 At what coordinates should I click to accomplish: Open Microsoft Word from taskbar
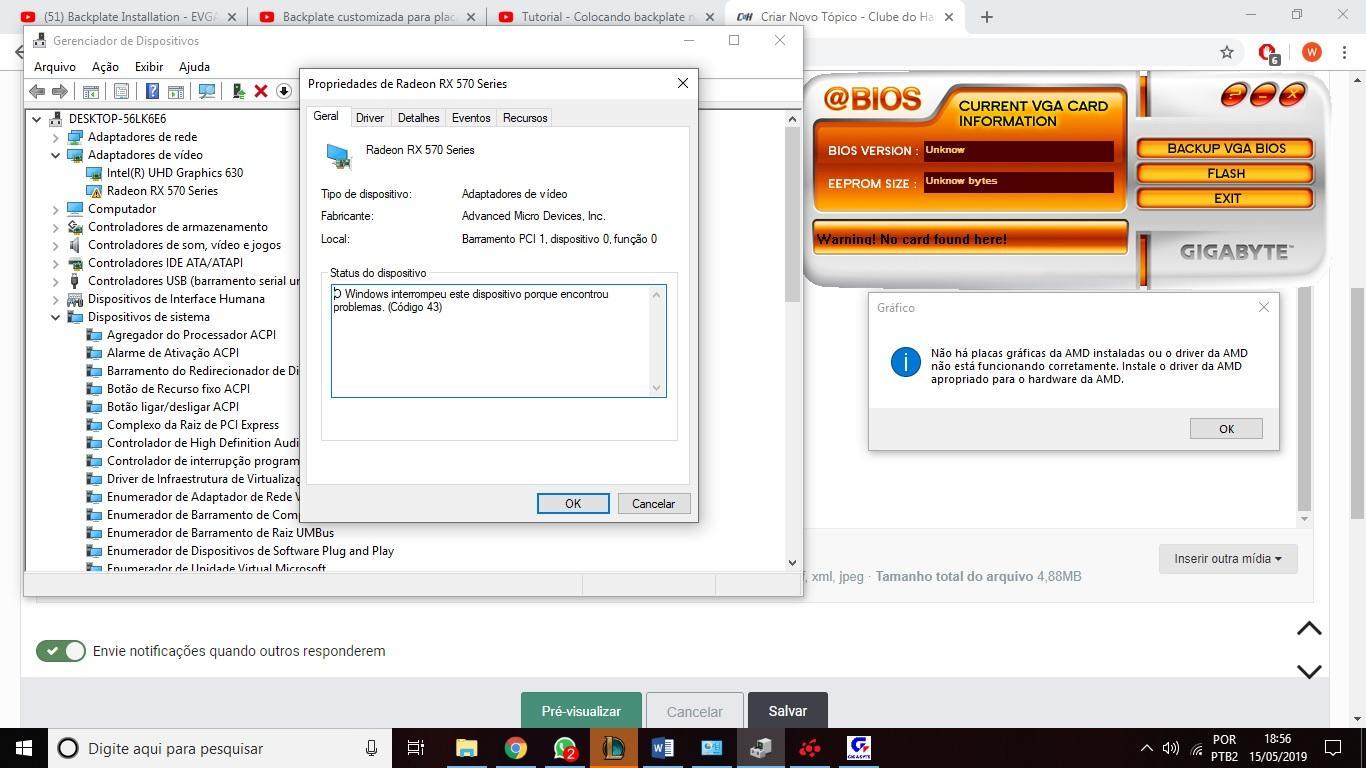click(x=663, y=748)
